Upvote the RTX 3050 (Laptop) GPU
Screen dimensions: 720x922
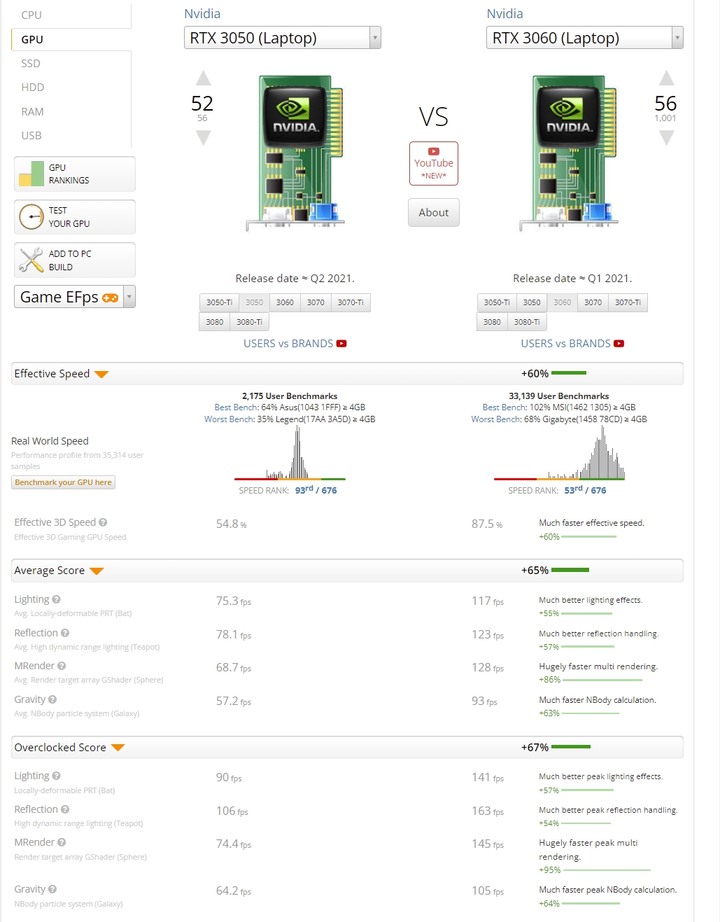coord(203,78)
